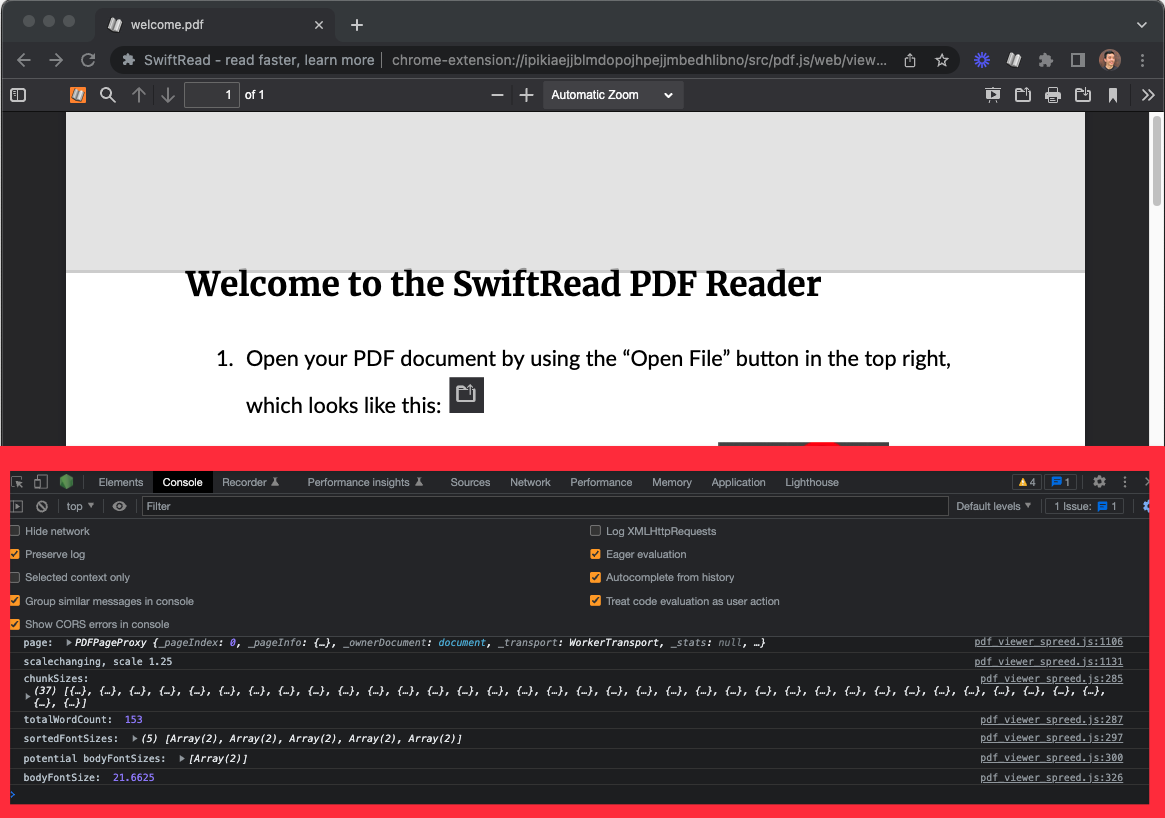Open the Chrome profile avatar
The image size is (1165, 818).
click(x=1110, y=60)
